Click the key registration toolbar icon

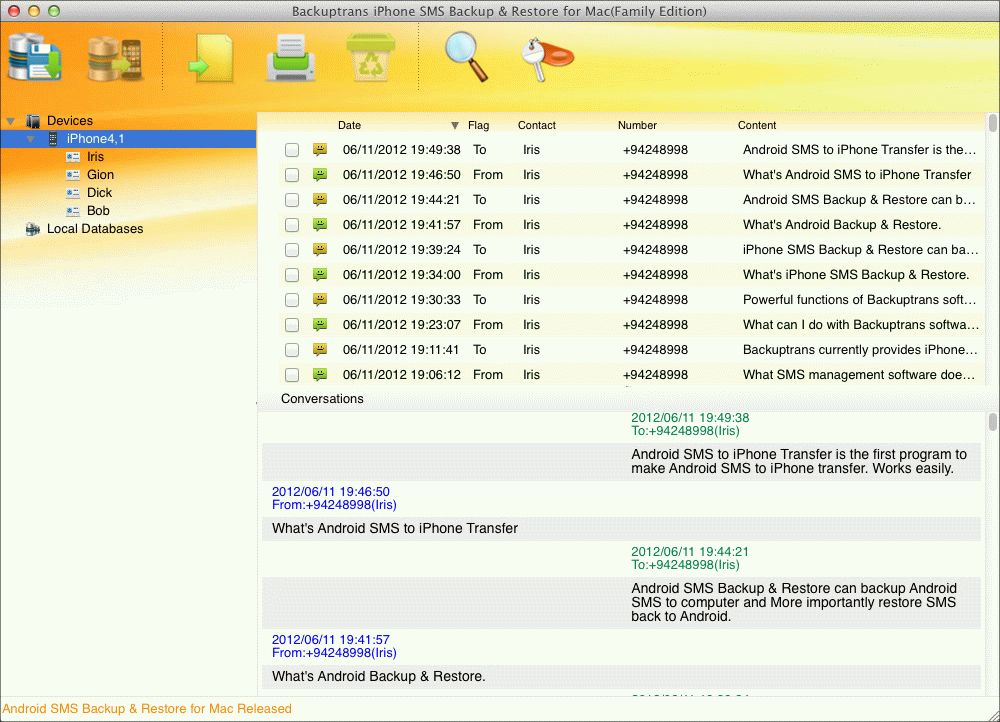(x=546, y=58)
